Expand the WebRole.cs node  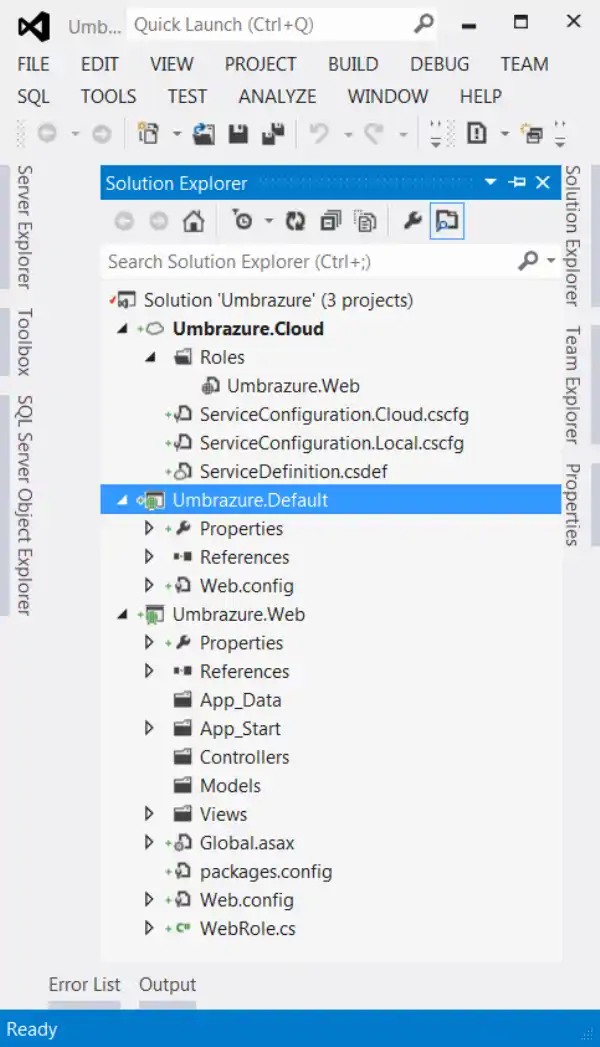[149, 928]
